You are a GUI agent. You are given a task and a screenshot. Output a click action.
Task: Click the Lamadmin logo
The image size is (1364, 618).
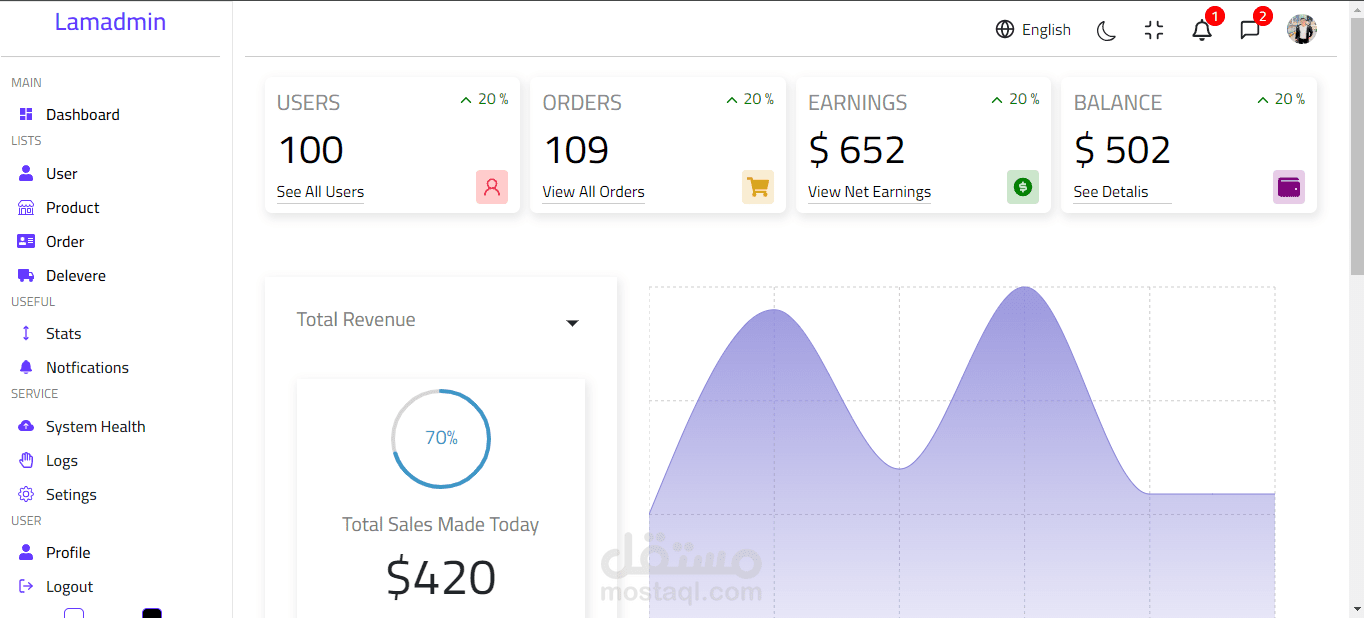pos(110,22)
